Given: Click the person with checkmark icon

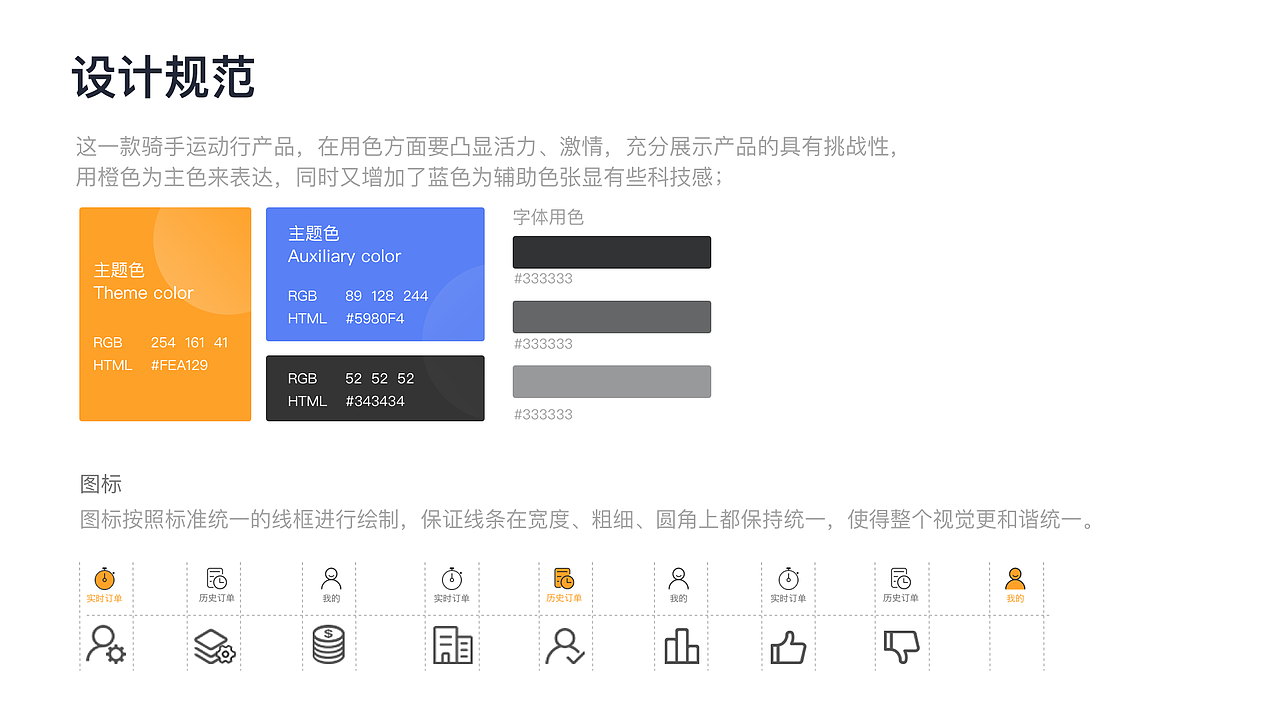Looking at the screenshot, I should tap(566, 645).
